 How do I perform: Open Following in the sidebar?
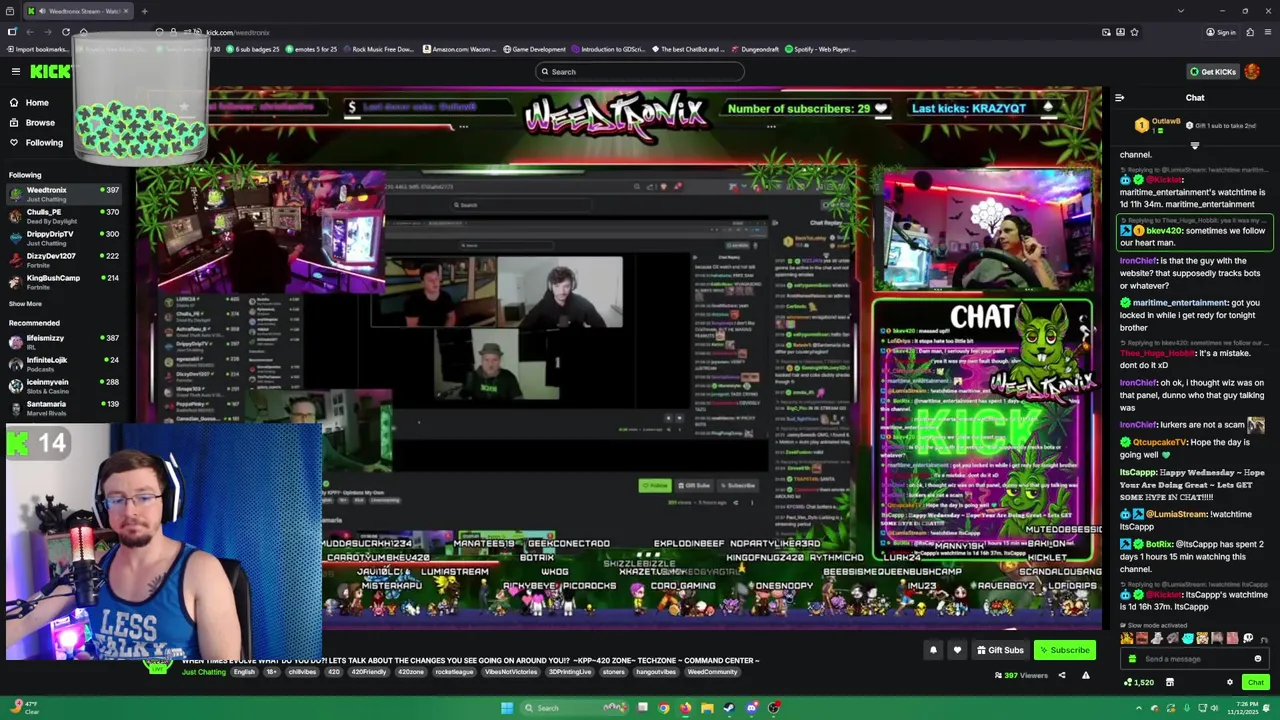44,142
